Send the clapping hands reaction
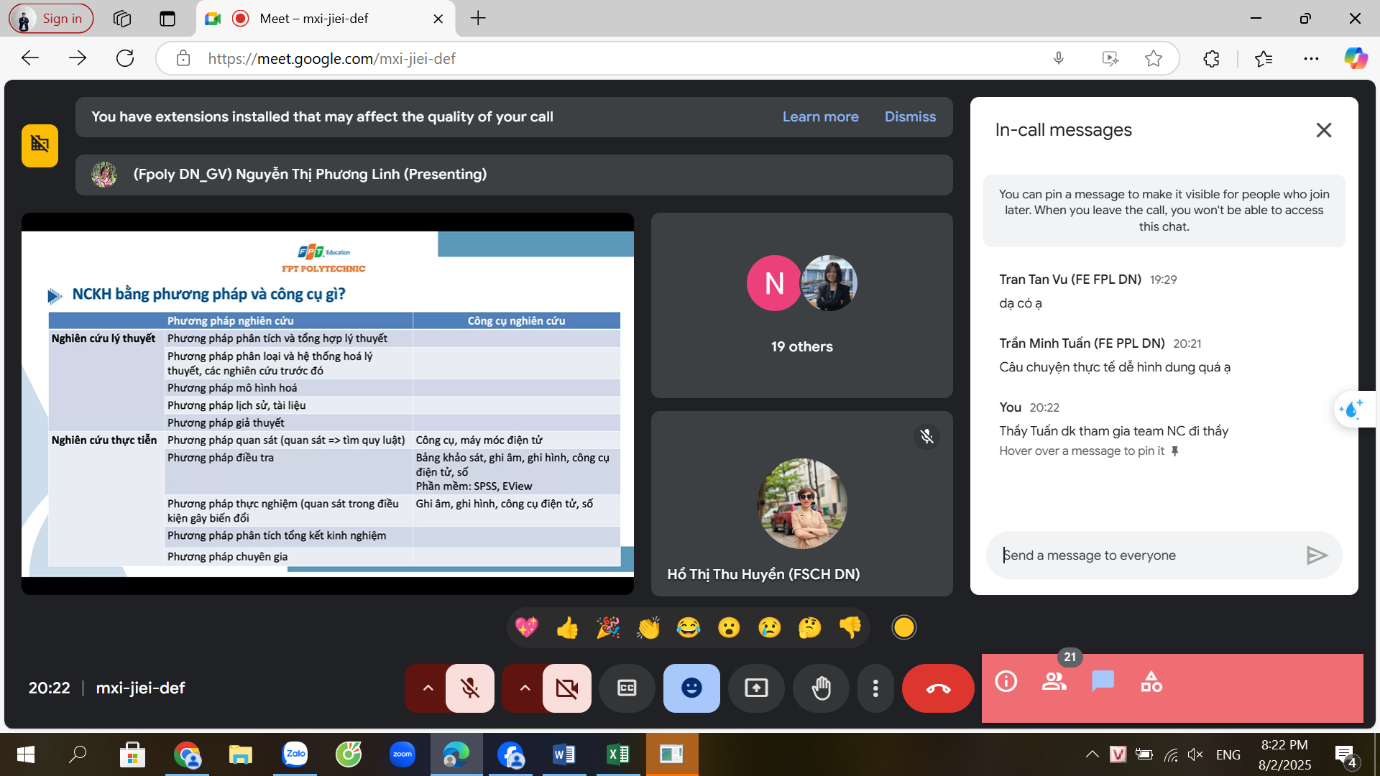The width and height of the screenshot is (1380, 776). 648,627
